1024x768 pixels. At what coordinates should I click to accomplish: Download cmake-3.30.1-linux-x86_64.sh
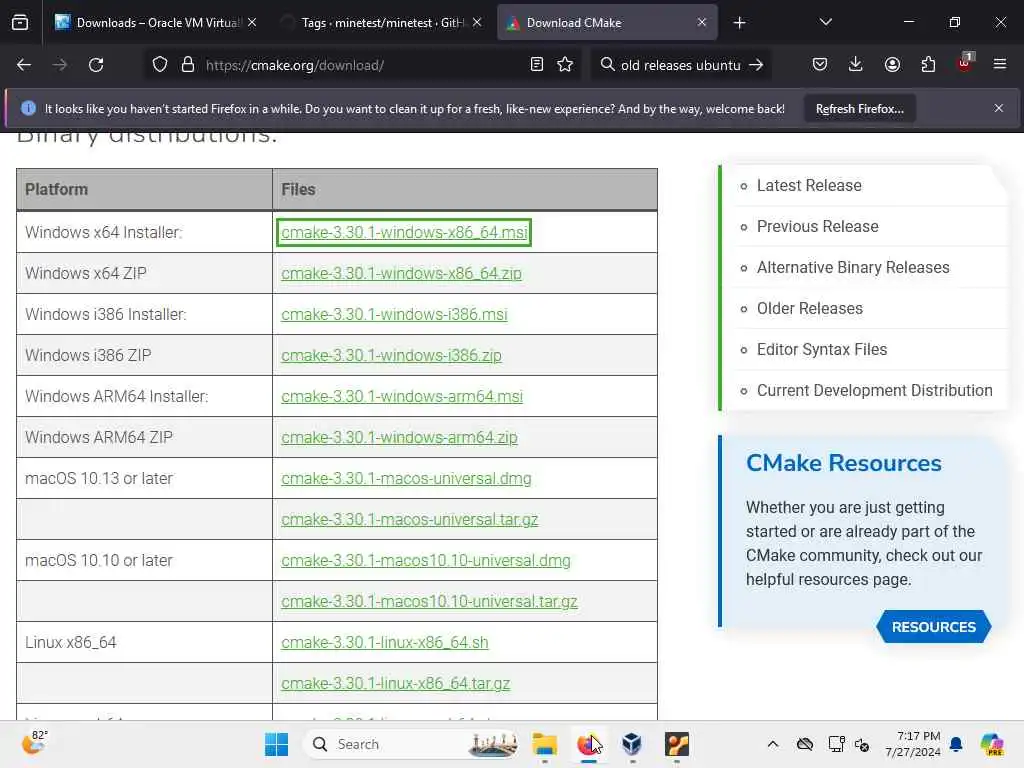tap(385, 643)
